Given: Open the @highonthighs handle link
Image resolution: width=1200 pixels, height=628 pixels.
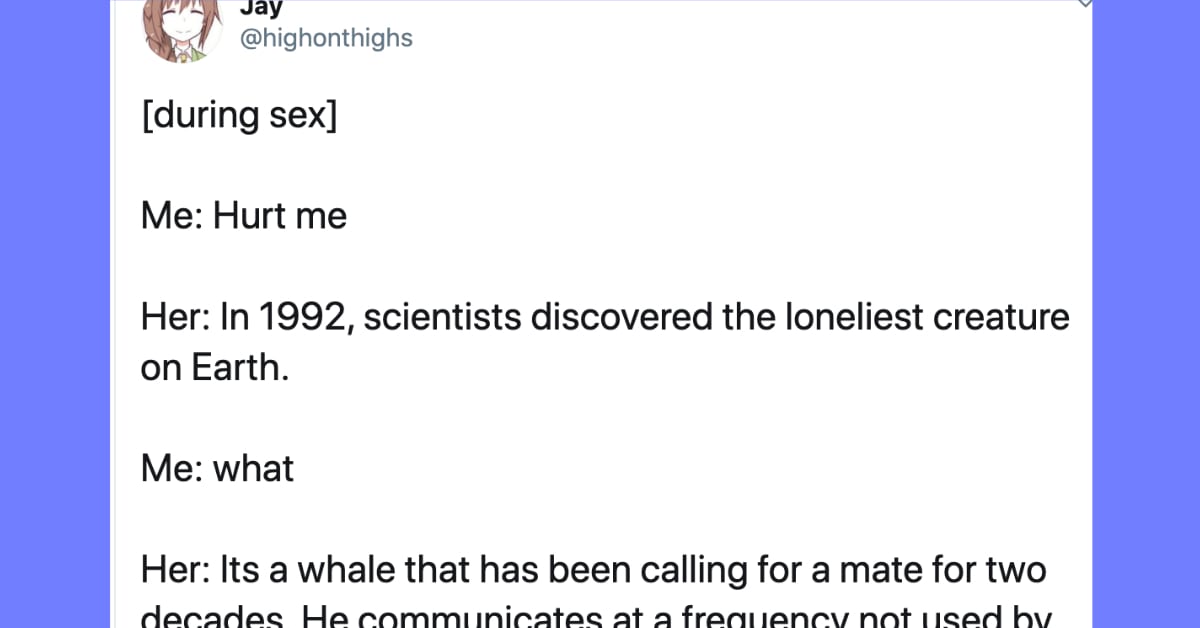Looking at the screenshot, I should [326, 38].
